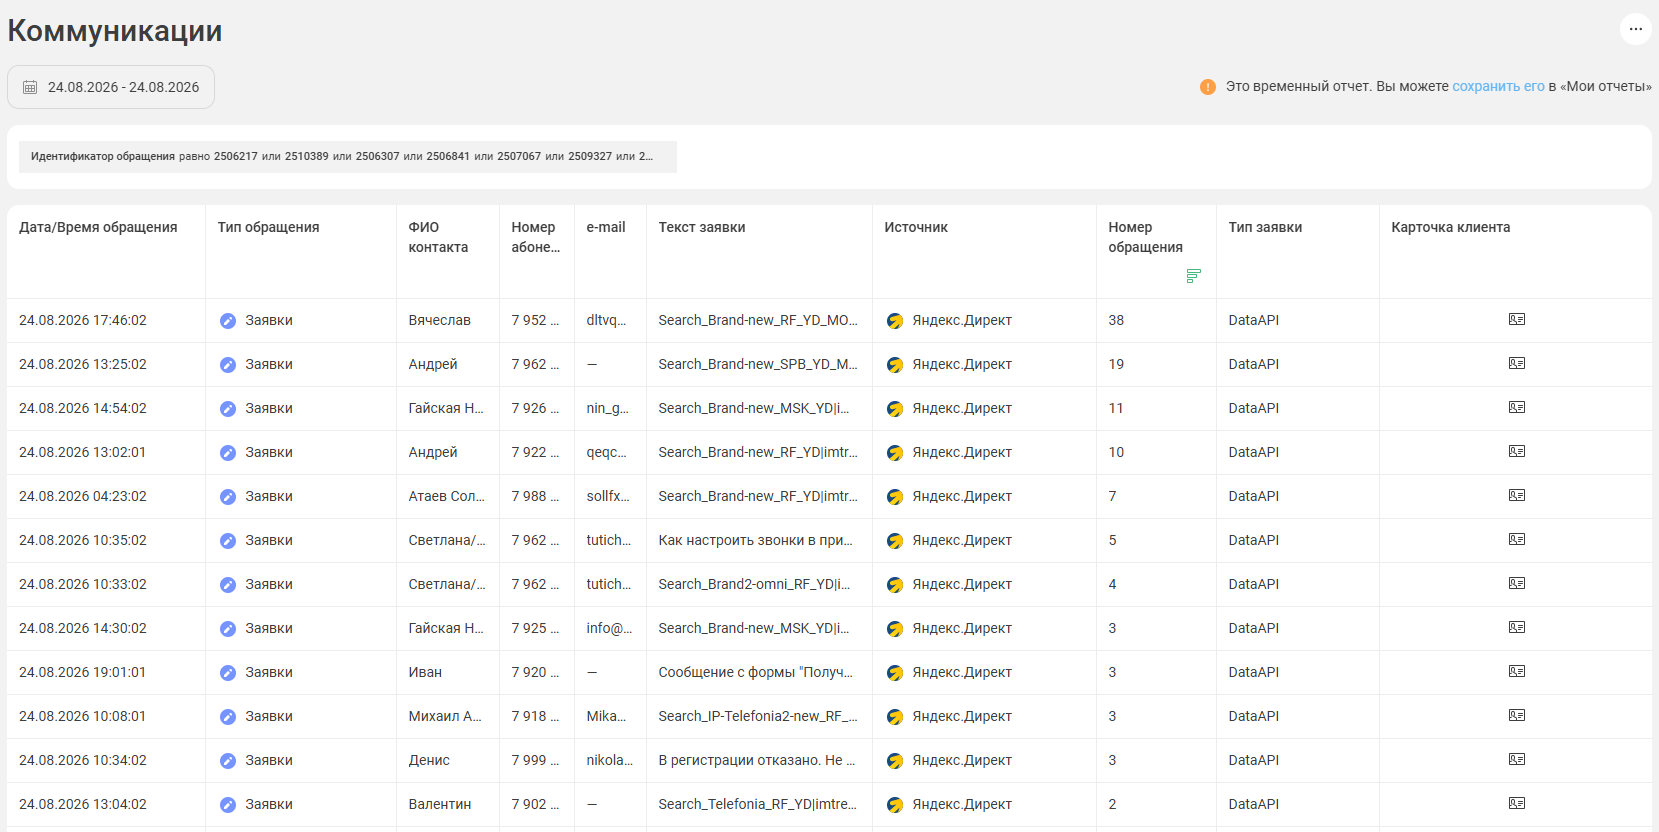Image resolution: width=1659 pixels, height=832 pixels.
Task: Open request text 'Как настроить звонки в при...'
Action: [x=755, y=540]
